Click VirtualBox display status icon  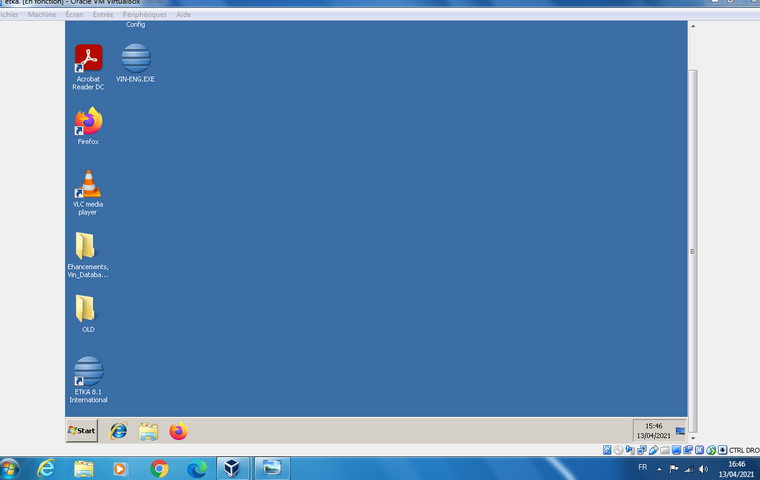(676, 450)
